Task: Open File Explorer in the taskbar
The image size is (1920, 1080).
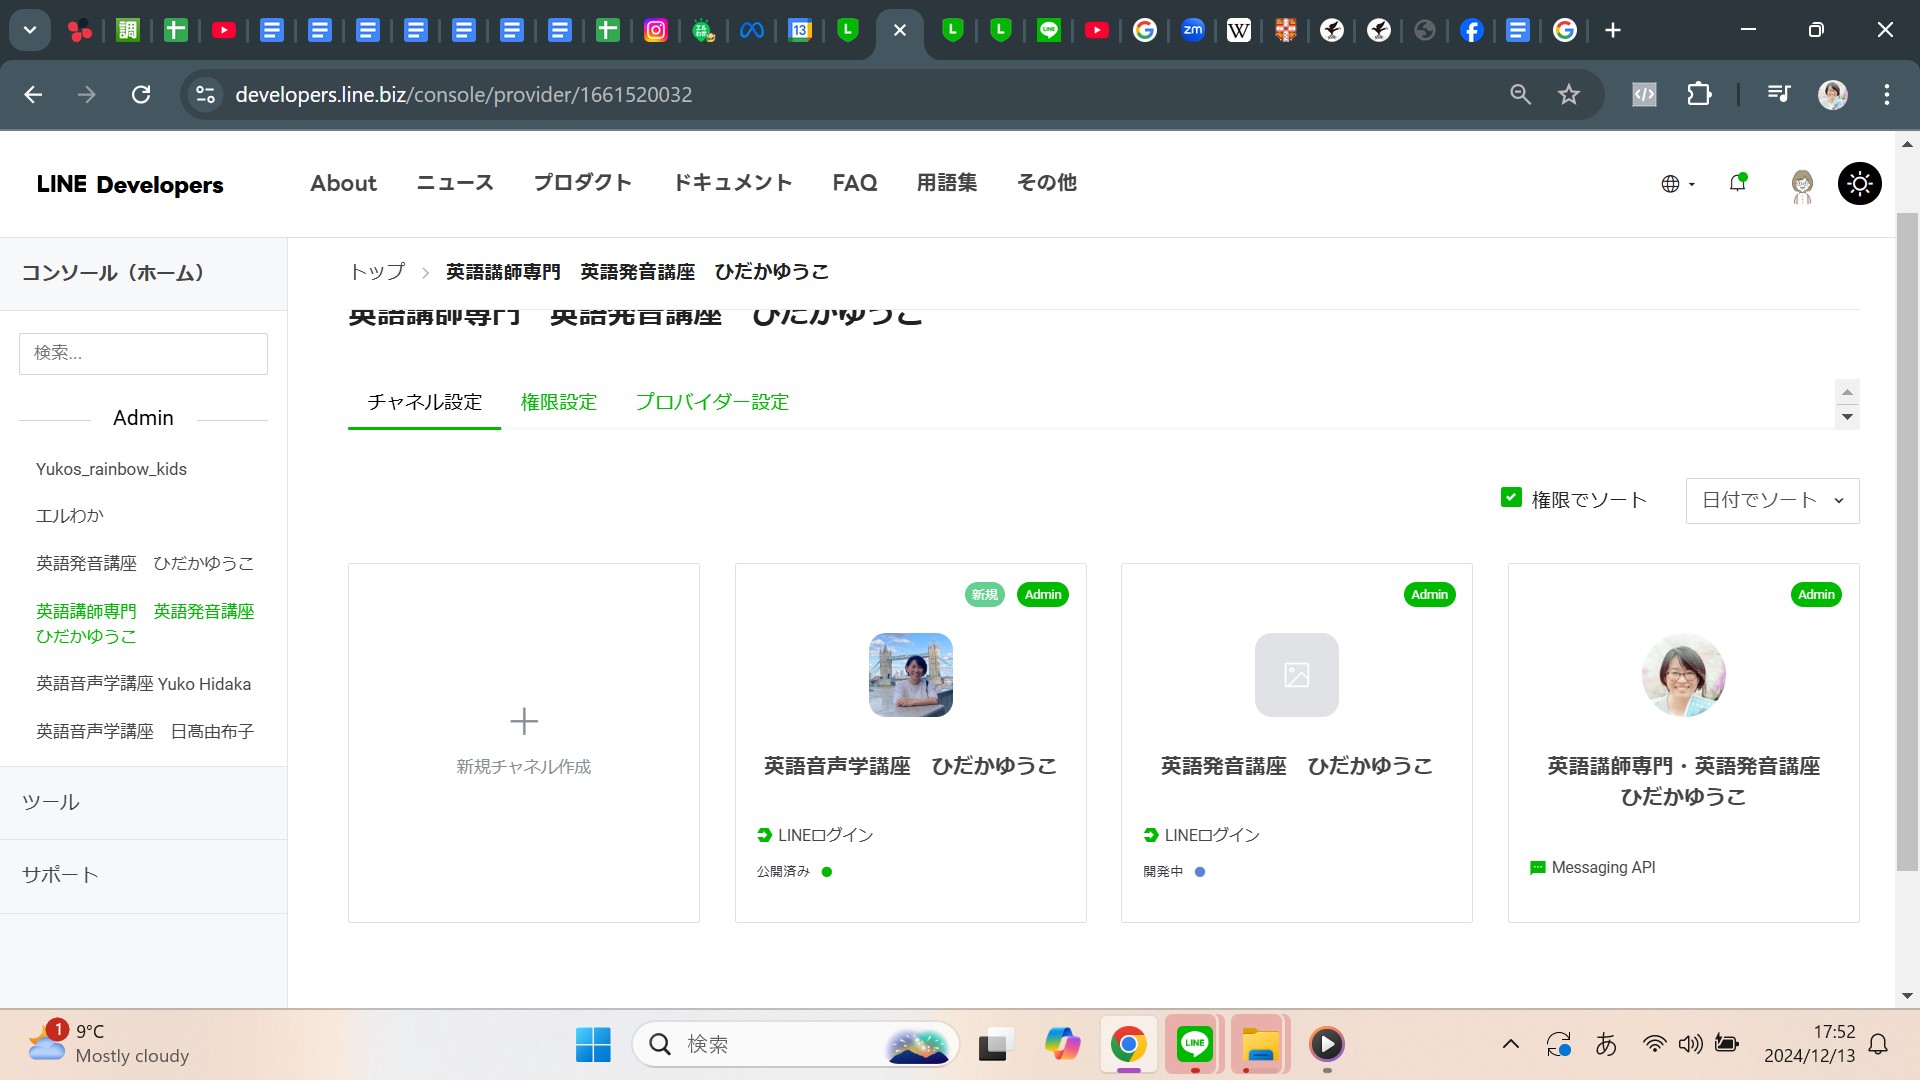Action: tap(1260, 1045)
